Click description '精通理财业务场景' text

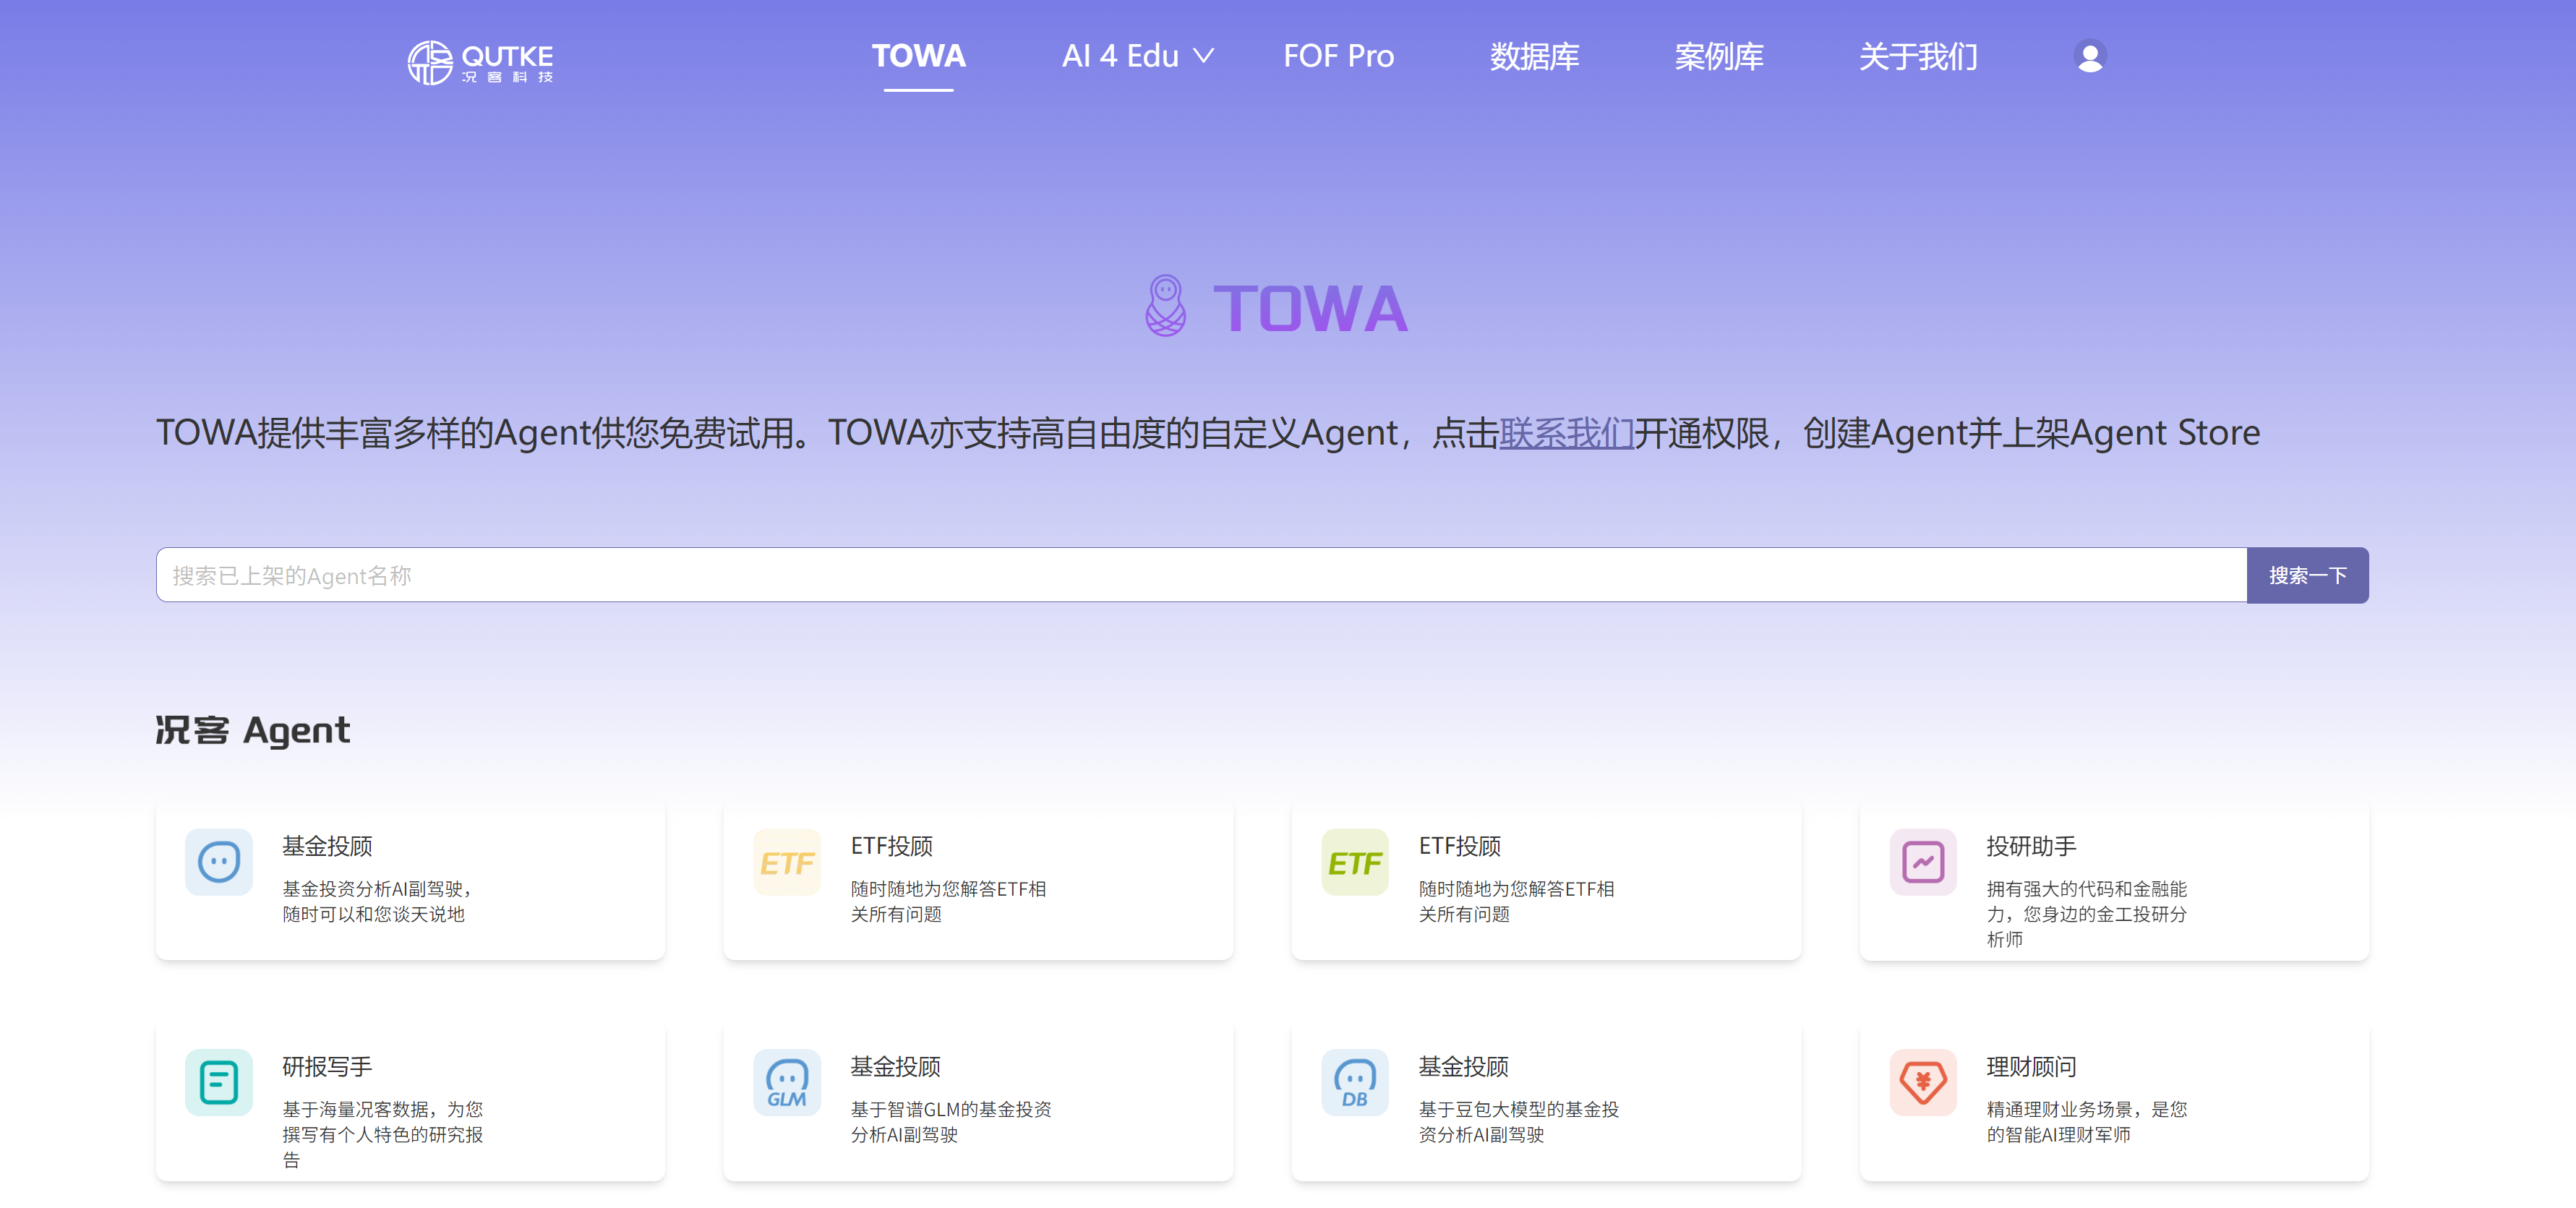point(2086,1122)
